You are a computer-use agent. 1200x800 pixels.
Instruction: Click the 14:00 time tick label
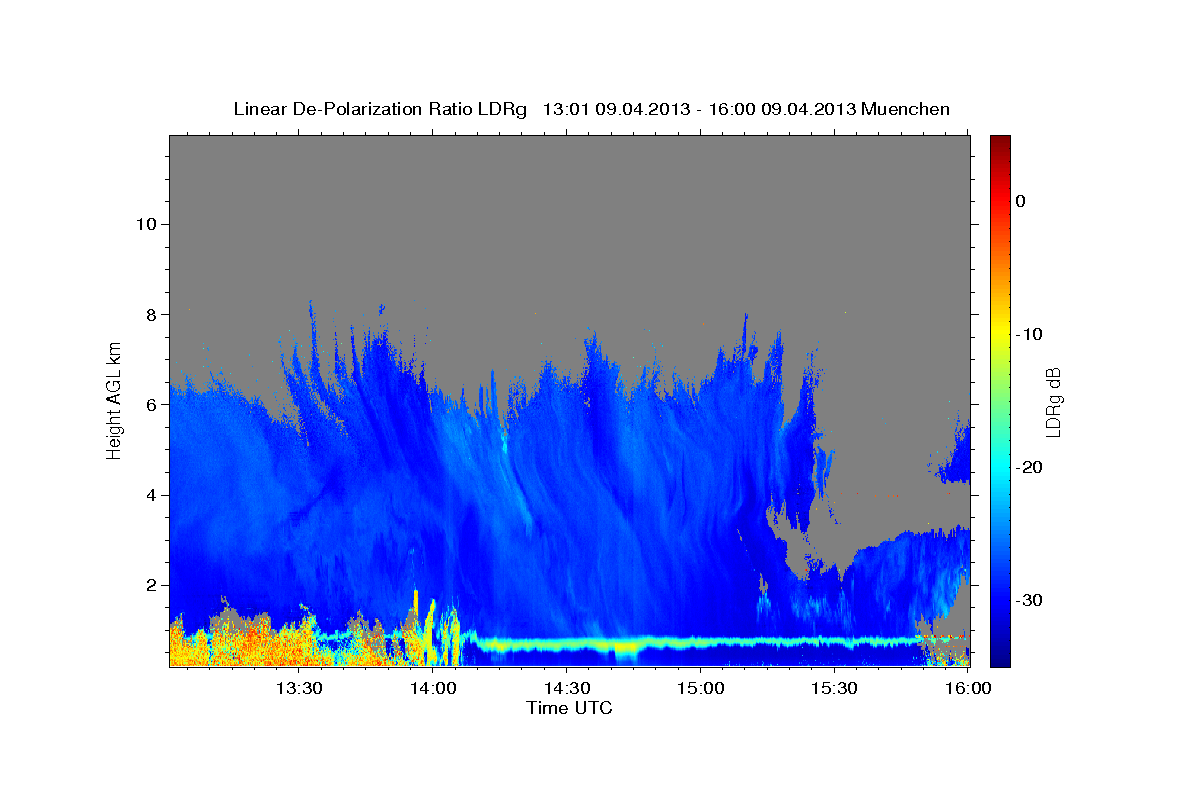[x=432, y=688]
